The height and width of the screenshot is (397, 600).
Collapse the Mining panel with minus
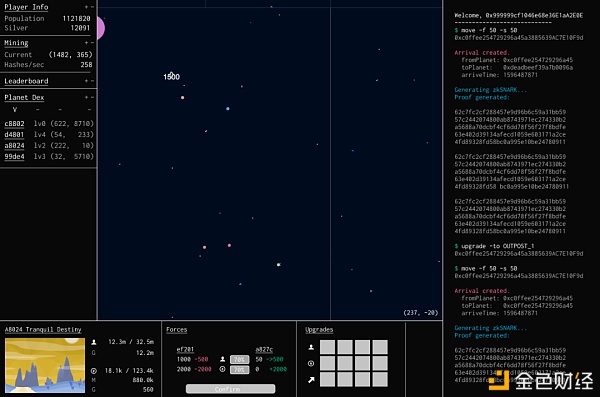(x=92, y=42)
